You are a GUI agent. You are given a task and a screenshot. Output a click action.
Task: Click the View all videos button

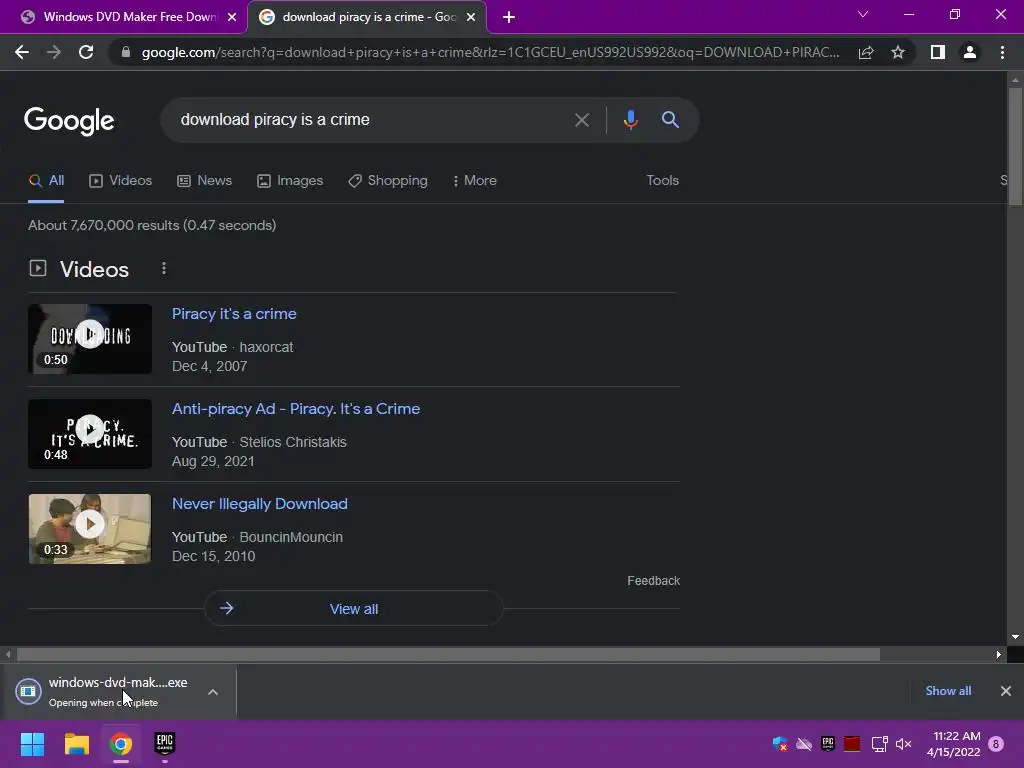[354, 609]
